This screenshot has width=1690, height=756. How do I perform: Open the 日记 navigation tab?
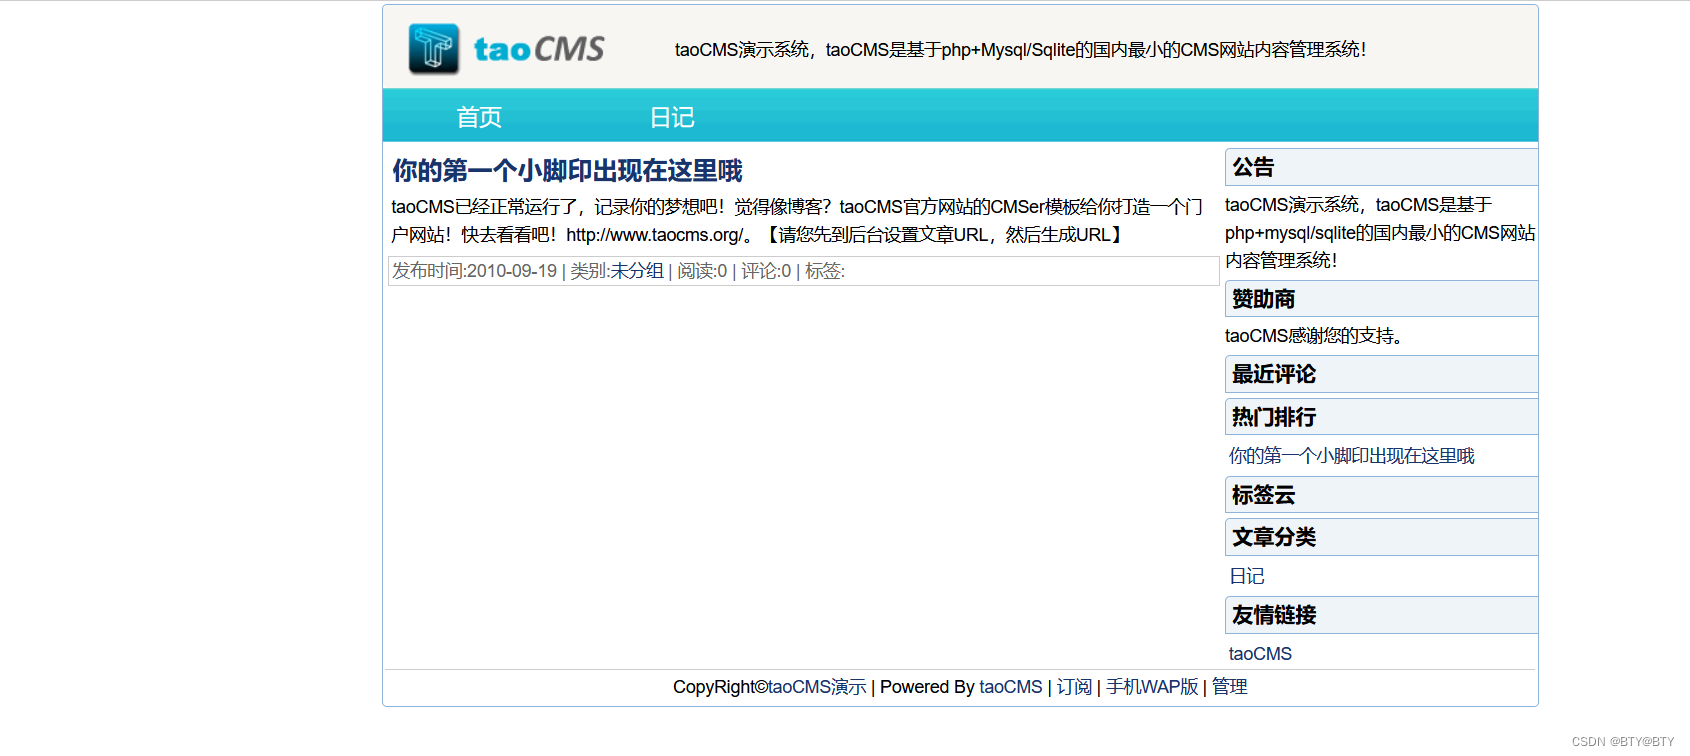click(672, 117)
